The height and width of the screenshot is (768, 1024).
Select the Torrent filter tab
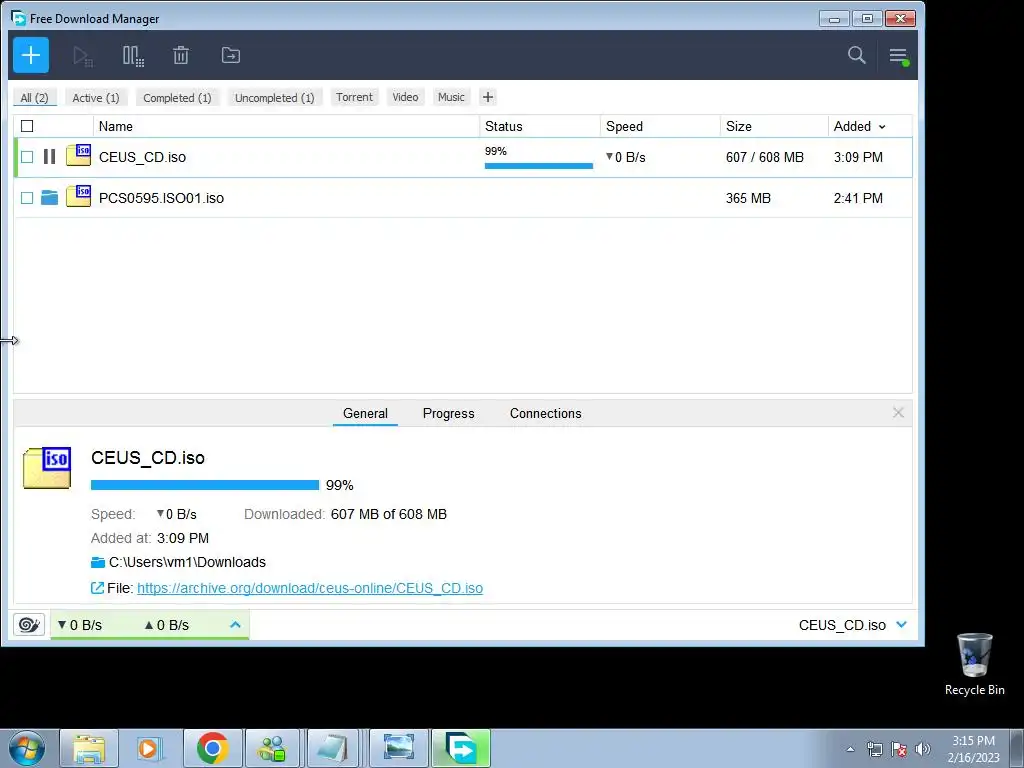point(355,97)
